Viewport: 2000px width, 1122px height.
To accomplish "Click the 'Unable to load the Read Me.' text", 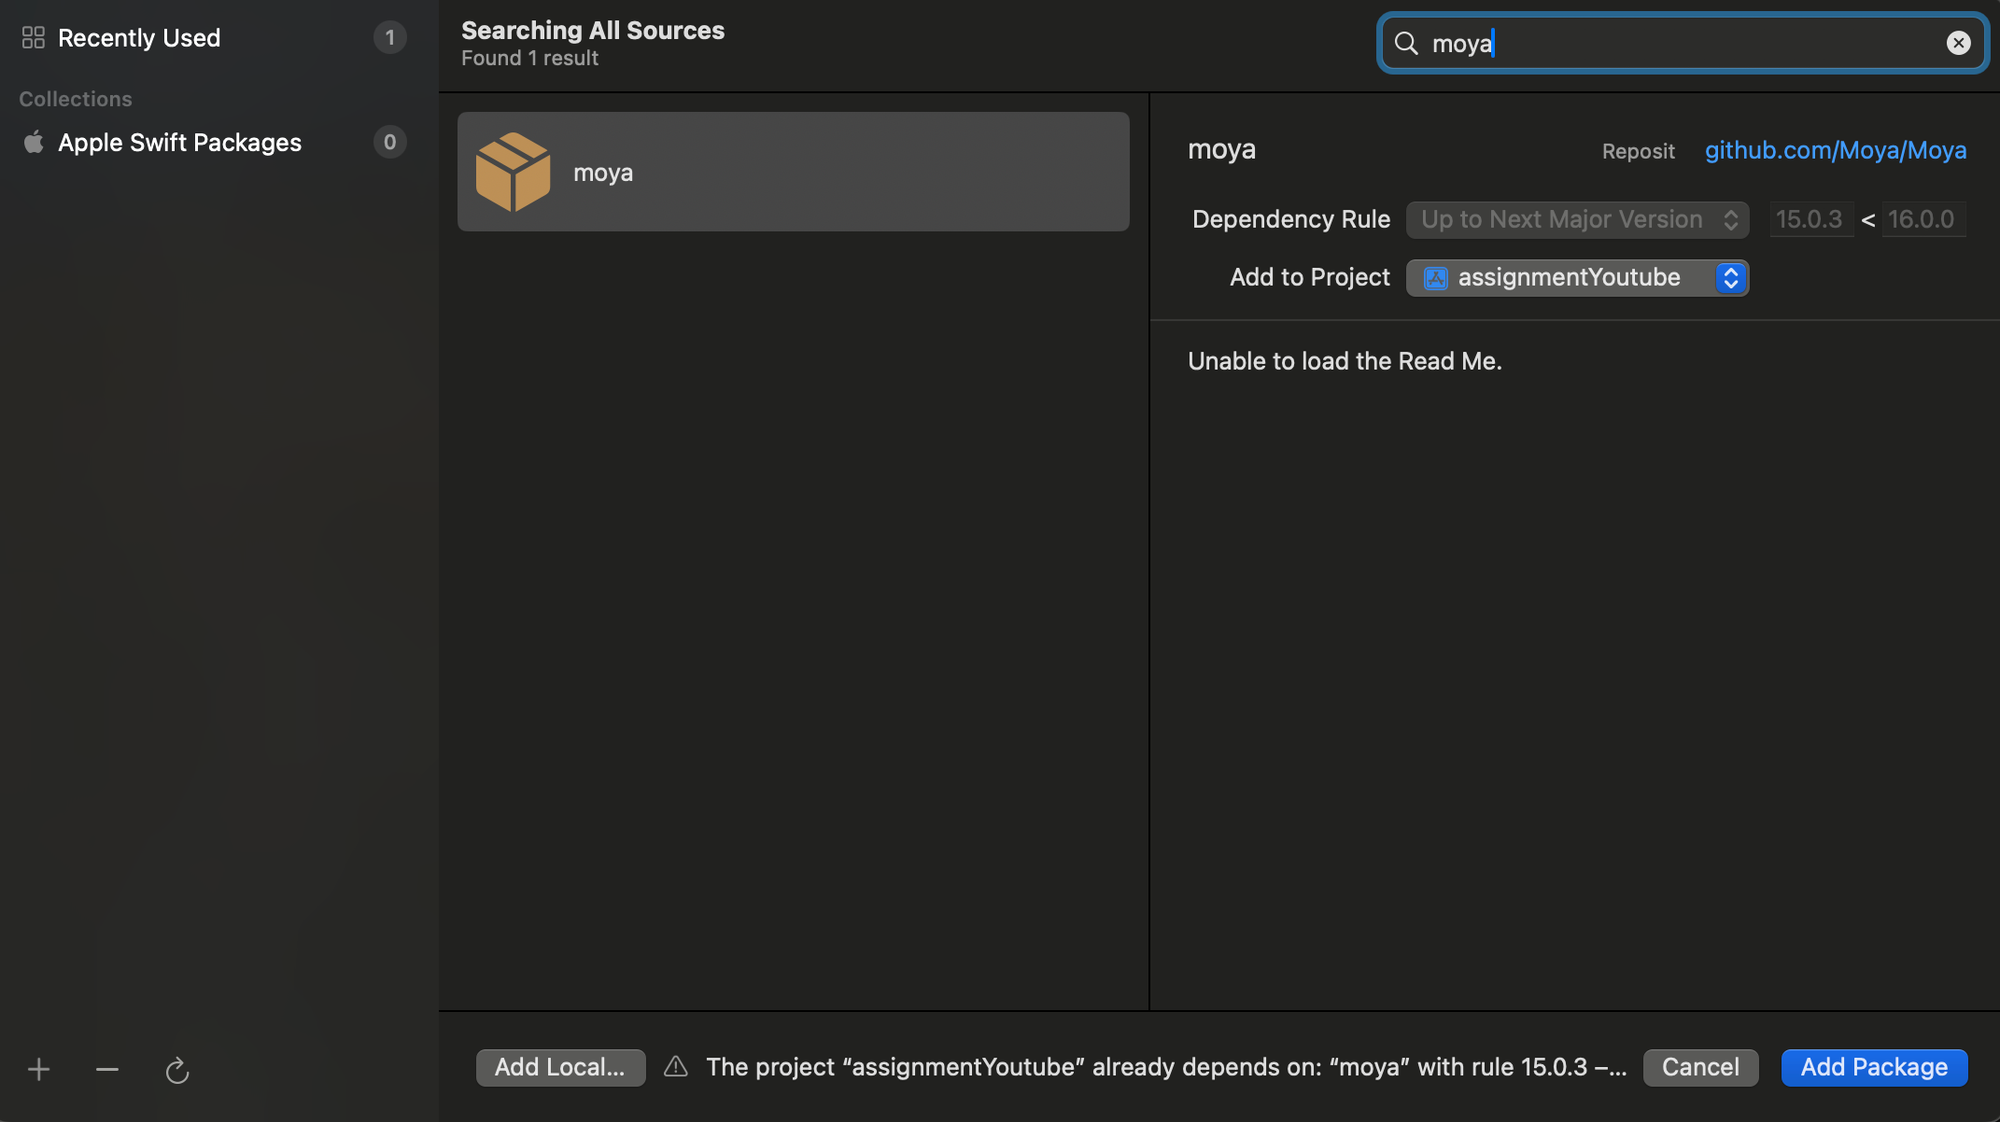I will point(1345,361).
